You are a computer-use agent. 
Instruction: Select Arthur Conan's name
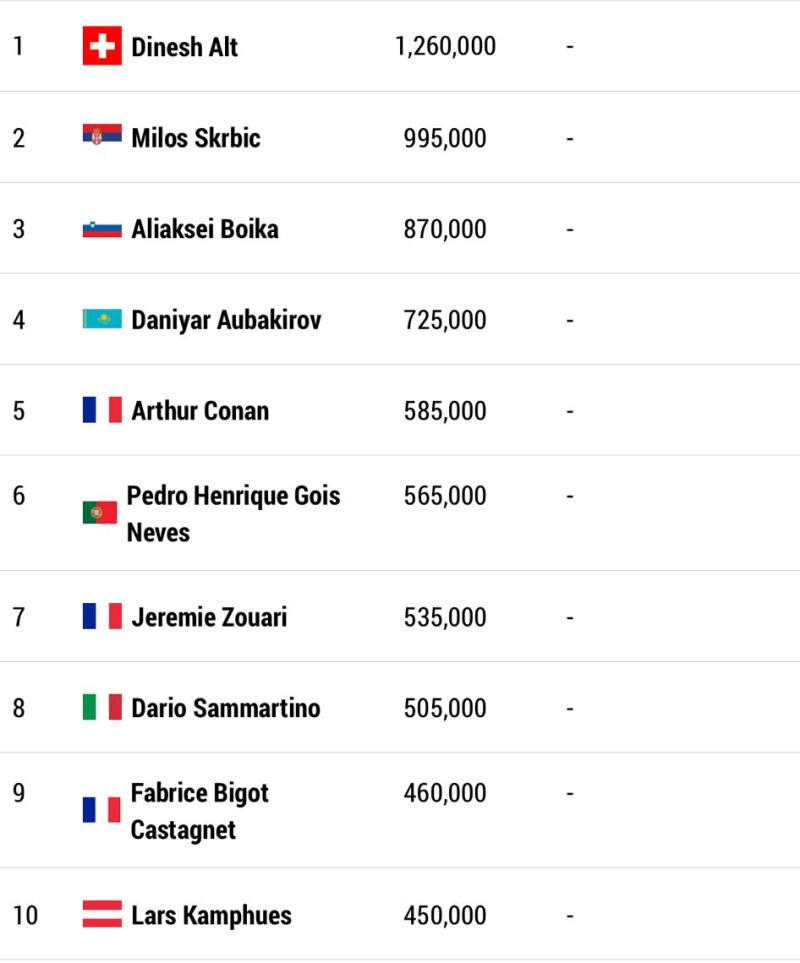[x=200, y=411]
